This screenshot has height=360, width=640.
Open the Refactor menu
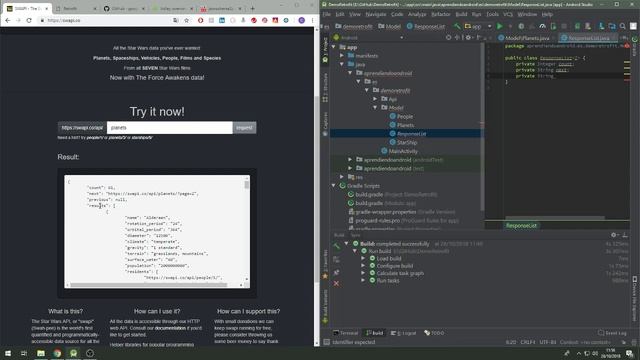pos(441,14)
